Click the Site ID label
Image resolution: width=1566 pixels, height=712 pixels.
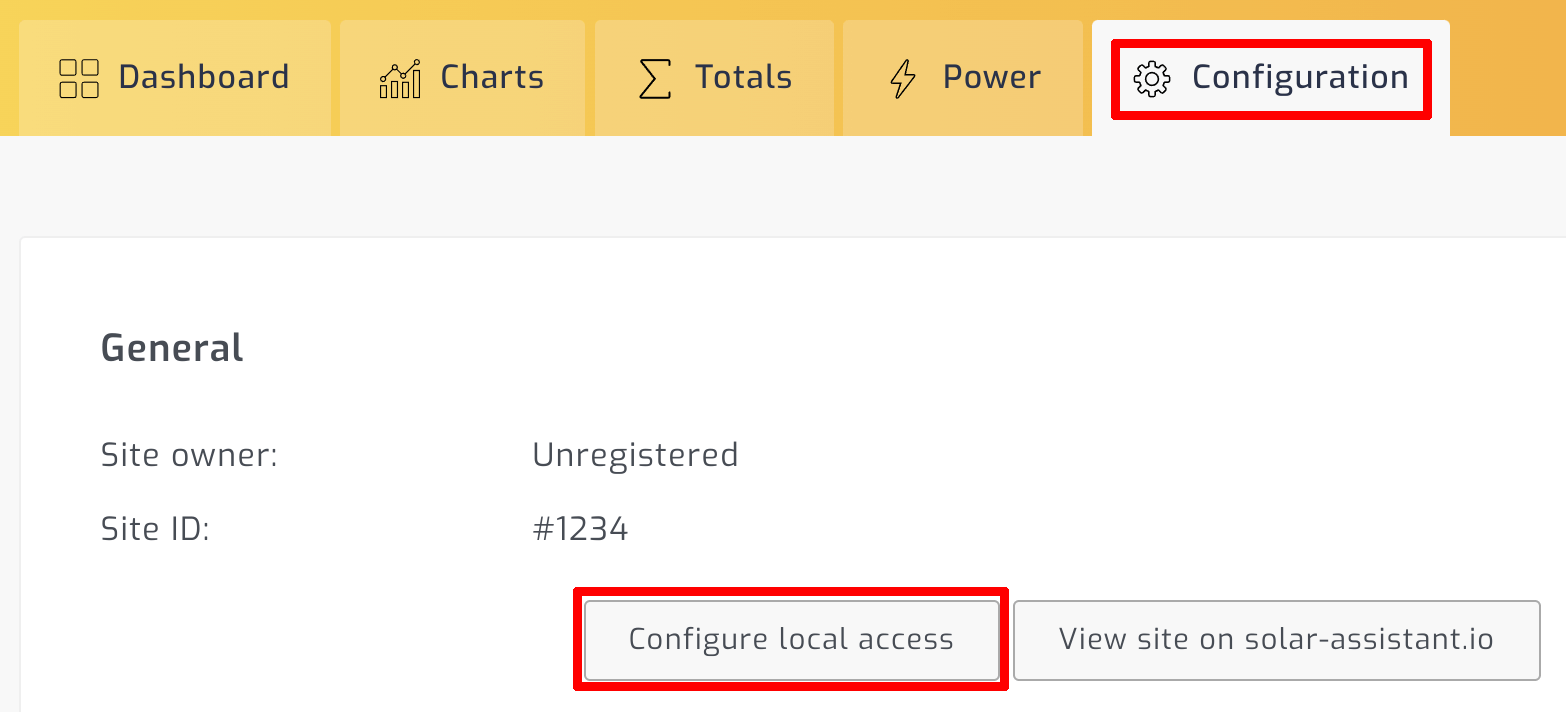[157, 528]
